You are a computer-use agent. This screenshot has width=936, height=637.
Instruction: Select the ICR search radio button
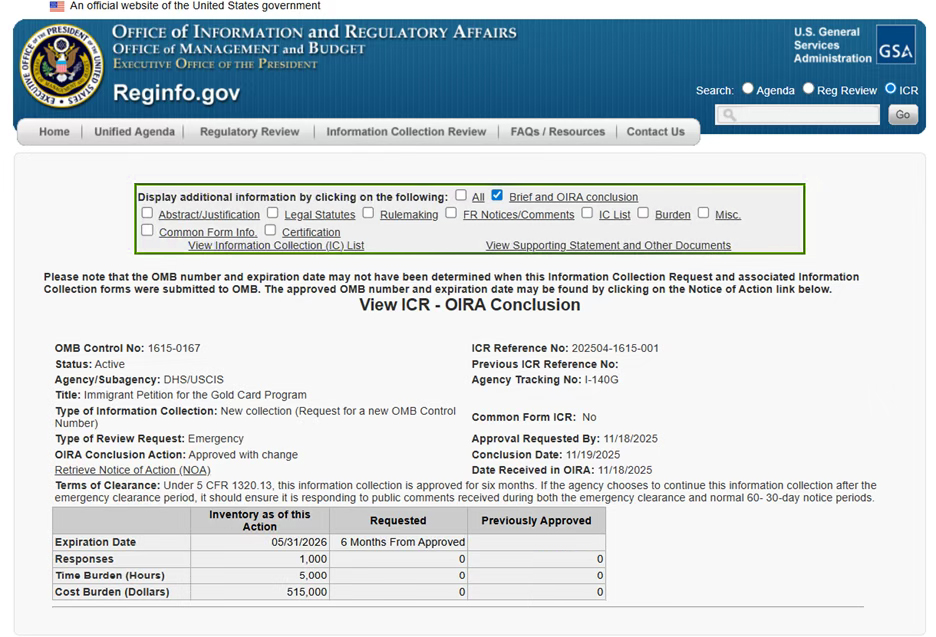[x=891, y=89]
